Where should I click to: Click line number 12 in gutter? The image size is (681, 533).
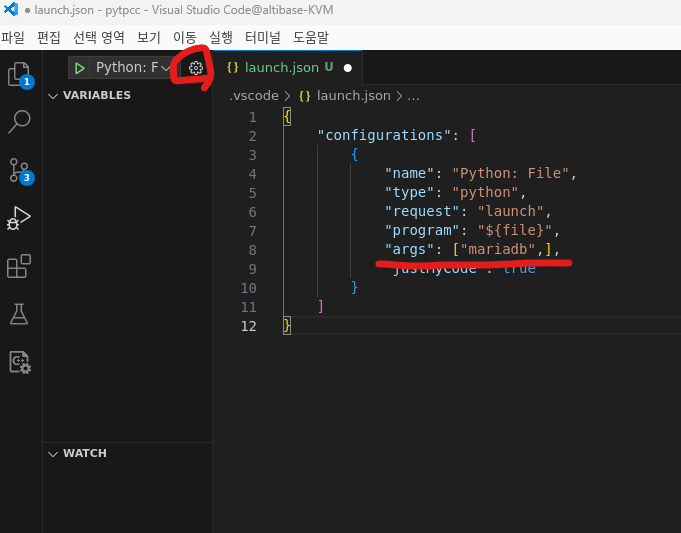[249, 326]
